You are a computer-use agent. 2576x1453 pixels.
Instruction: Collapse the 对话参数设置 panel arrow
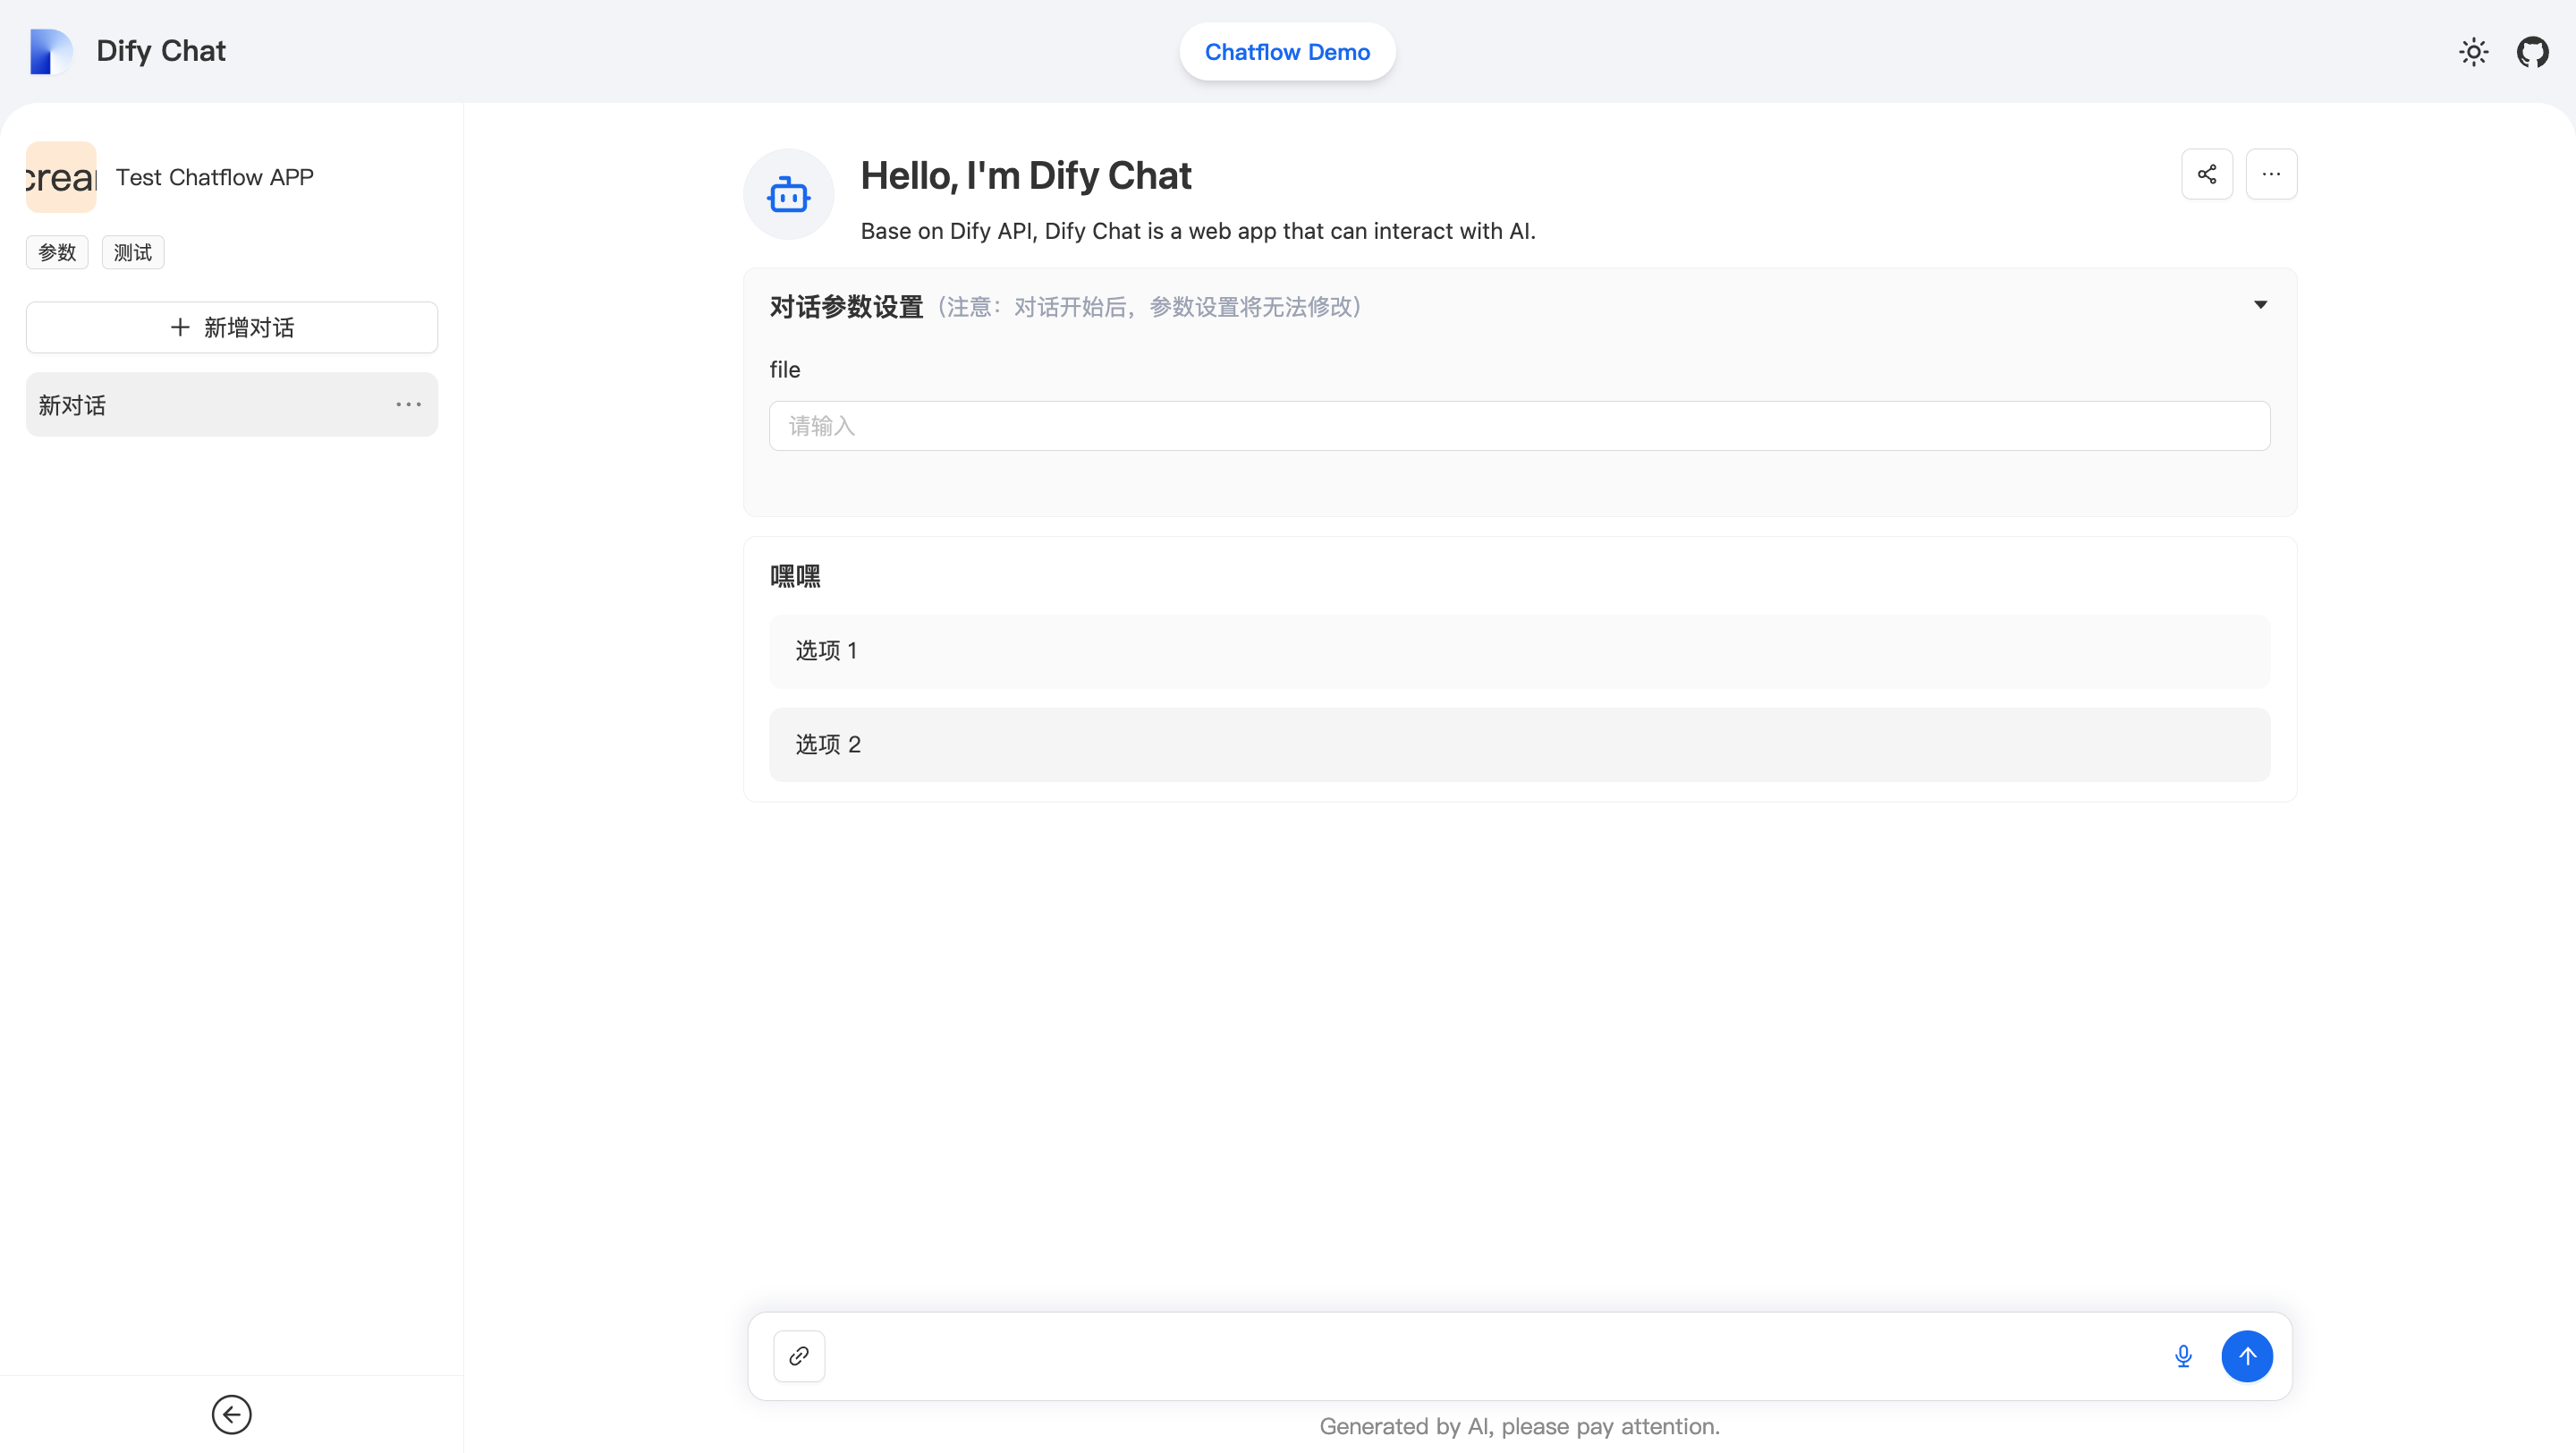(2260, 305)
